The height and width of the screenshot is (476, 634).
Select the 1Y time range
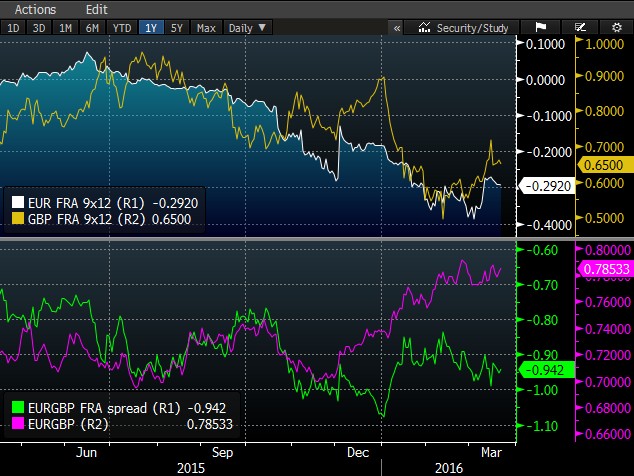tap(151, 28)
